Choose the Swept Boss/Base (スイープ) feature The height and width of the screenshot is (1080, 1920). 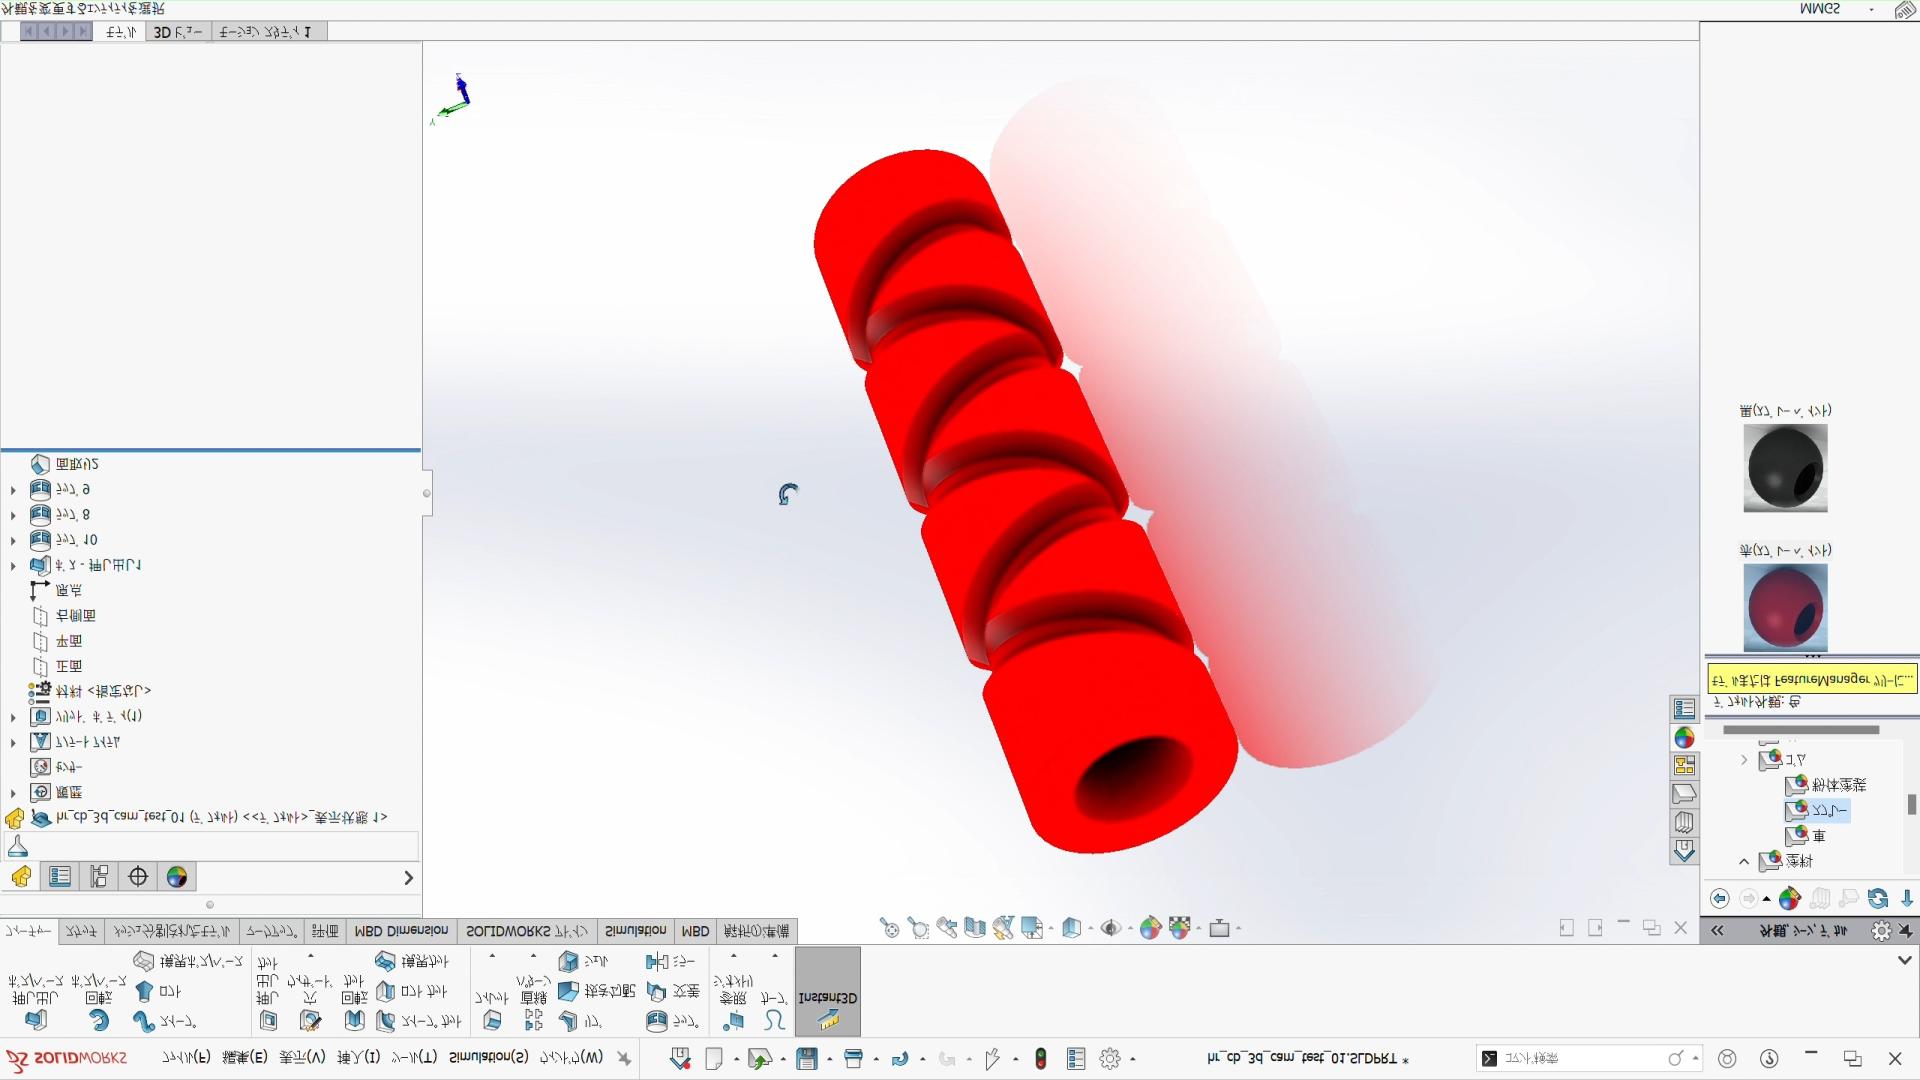click(x=165, y=1021)
